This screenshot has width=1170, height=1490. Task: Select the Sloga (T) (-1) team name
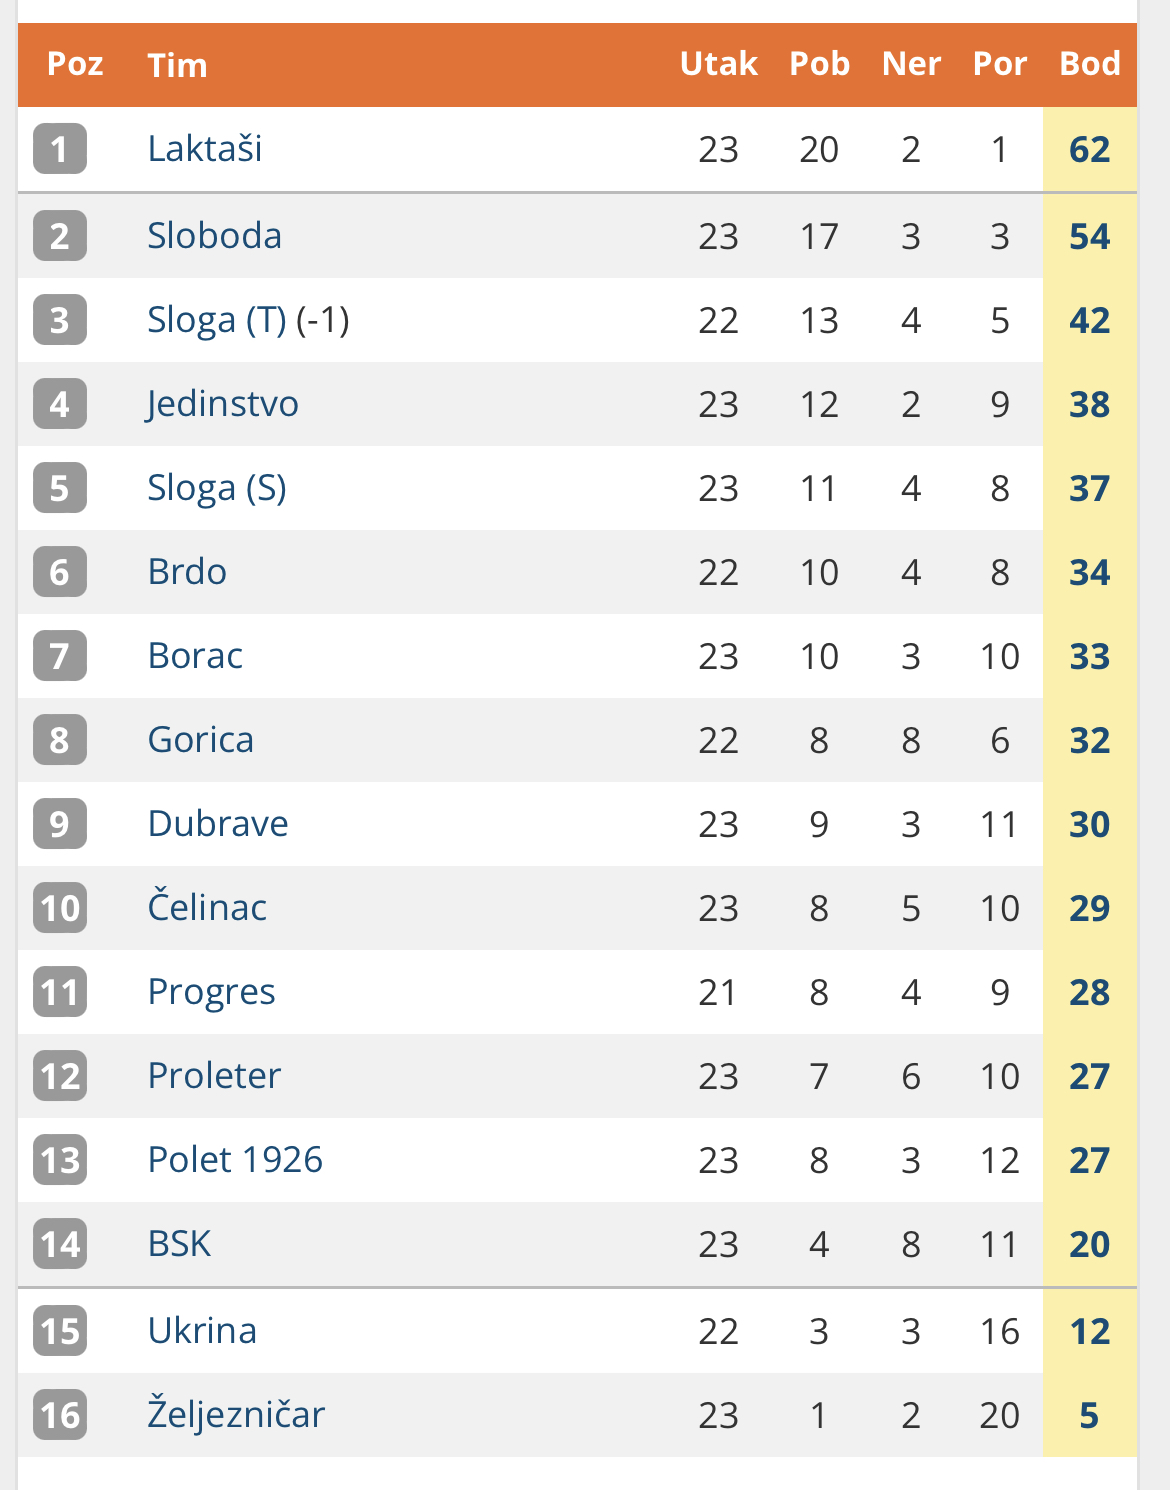point(249,320)
